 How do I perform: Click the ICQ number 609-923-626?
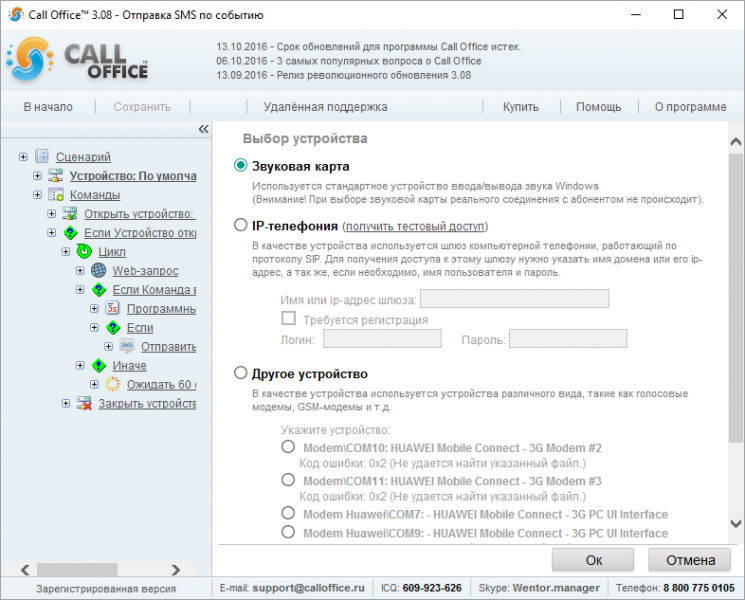pyautogui.click(x=432, y=588)
